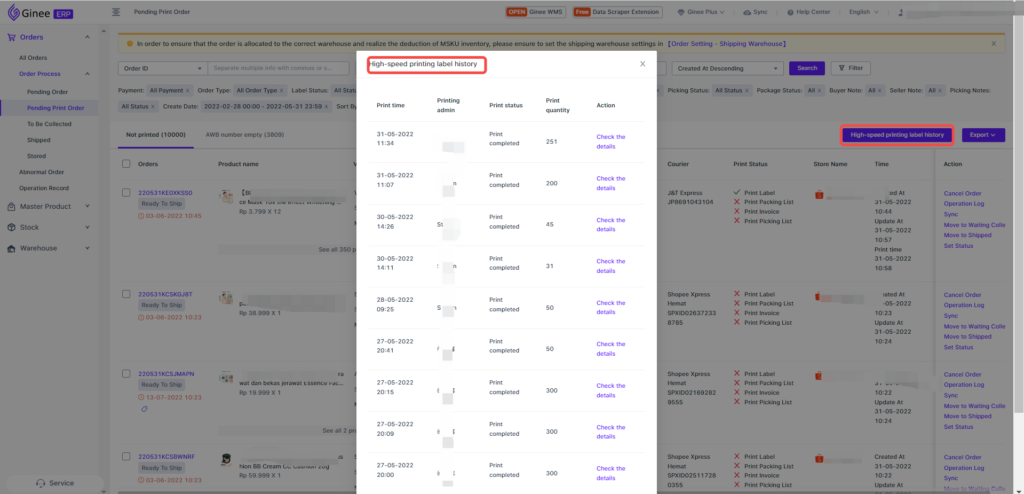Click the product thumbnail of order 220531KCSBWNRF

click(x=227, y=461)
